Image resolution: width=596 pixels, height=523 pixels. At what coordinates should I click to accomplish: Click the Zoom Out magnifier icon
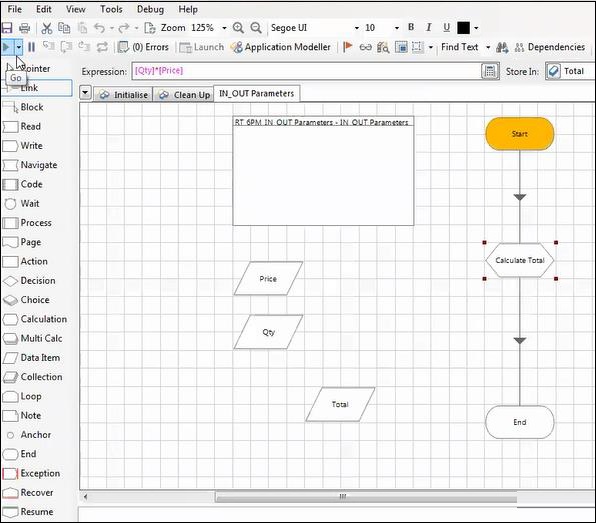click(x=256, y=28)
